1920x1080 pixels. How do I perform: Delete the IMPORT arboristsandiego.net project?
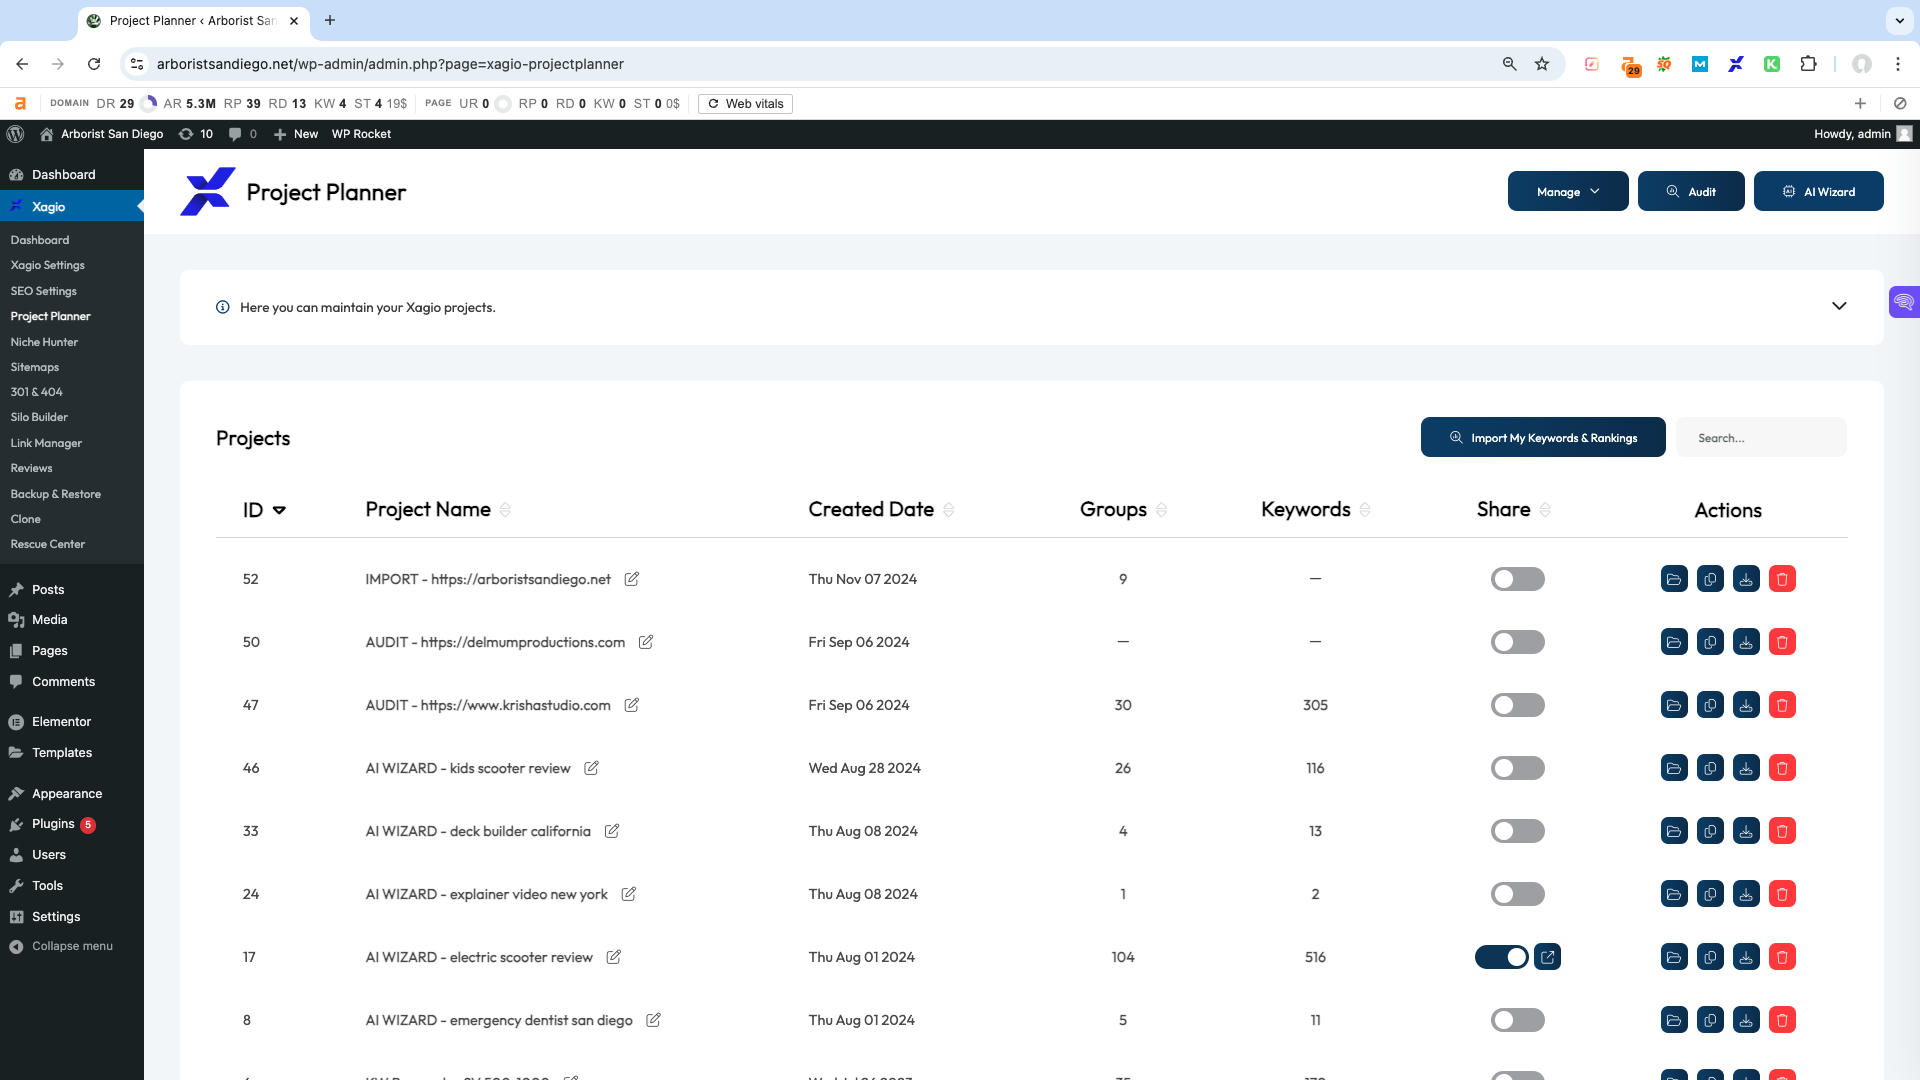coord(1782,579)
